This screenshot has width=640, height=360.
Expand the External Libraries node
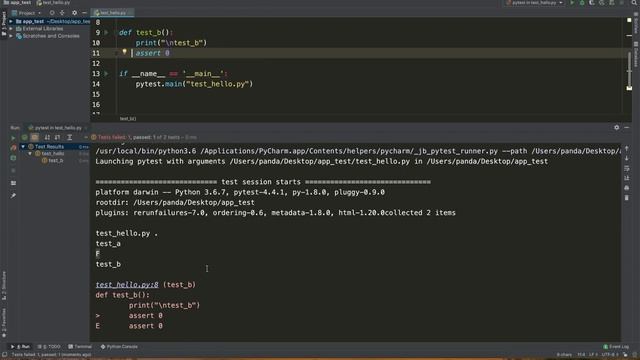click(x=11, y=29)
